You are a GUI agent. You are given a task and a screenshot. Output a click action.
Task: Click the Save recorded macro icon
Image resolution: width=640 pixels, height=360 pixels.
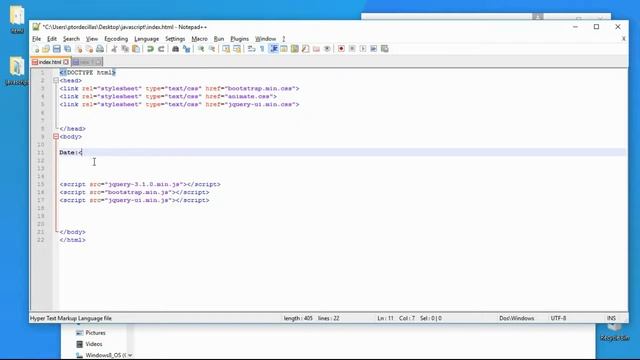pos(384,49)
